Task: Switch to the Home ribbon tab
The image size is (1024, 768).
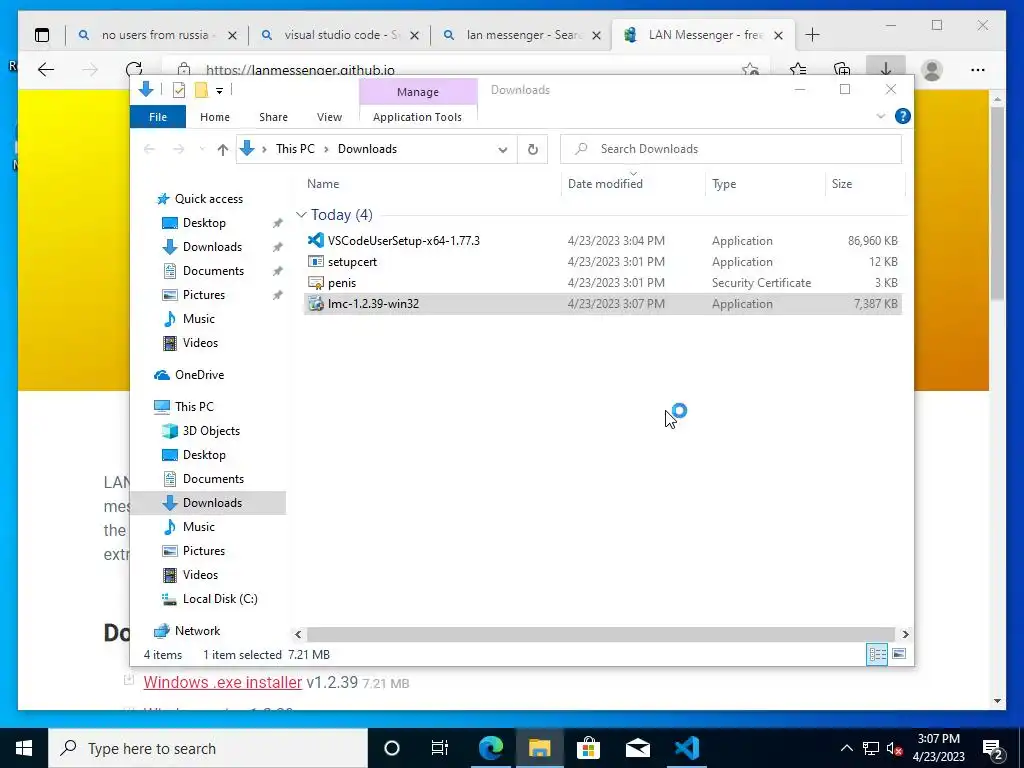Action: coord(215,117)
